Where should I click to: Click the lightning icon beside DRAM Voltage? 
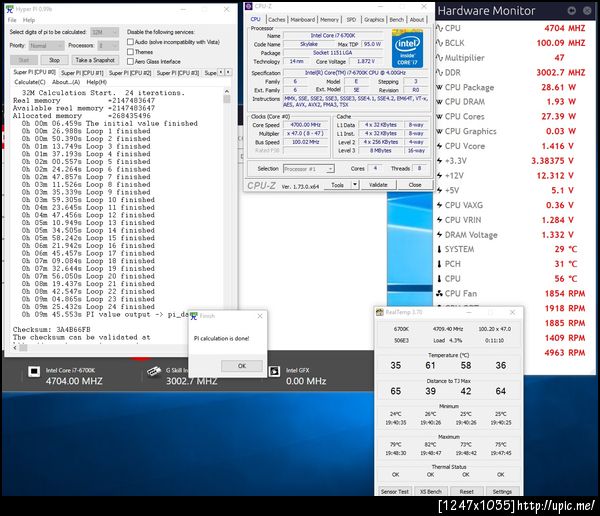click(439, 235)
